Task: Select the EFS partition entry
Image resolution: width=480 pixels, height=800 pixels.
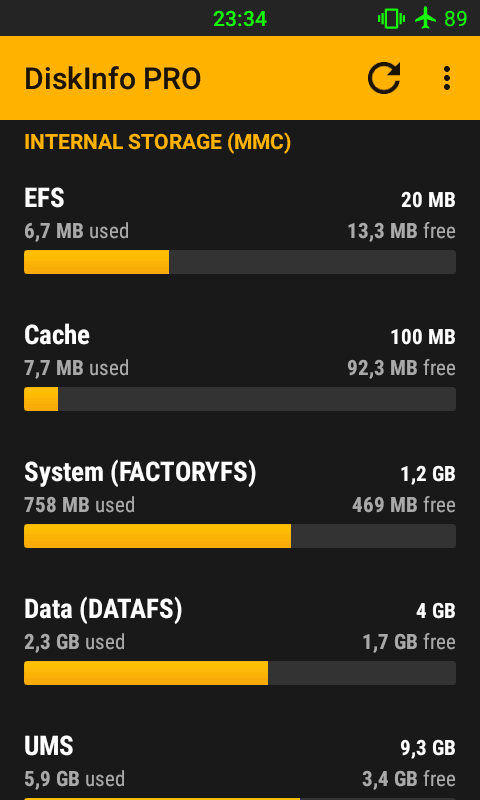Action: [240, 230]
